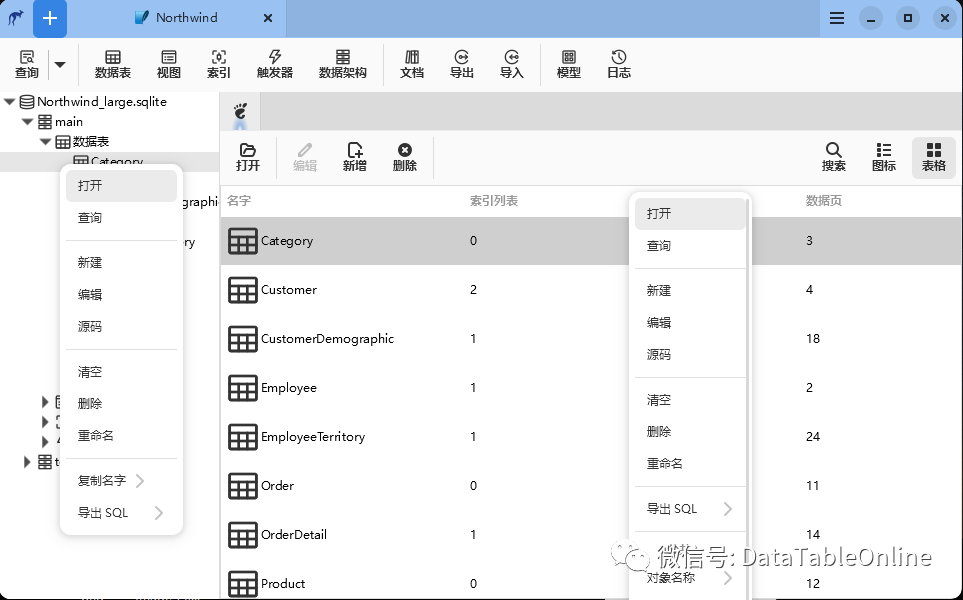Choose 查询 in the left context menu
This screenshot has height=600, width=963.
(x=121, y=217)
